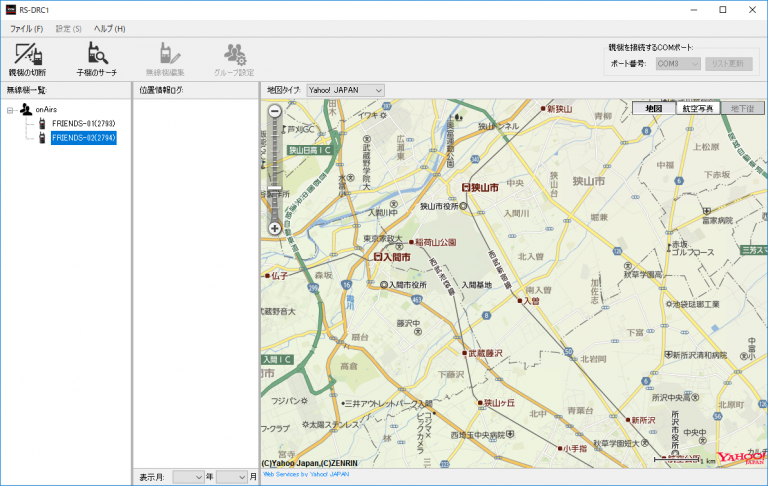The height and width of the screenshot is (486, 768).
Task: Click 入間市役所 label on map
Action: tap(408, 285)
